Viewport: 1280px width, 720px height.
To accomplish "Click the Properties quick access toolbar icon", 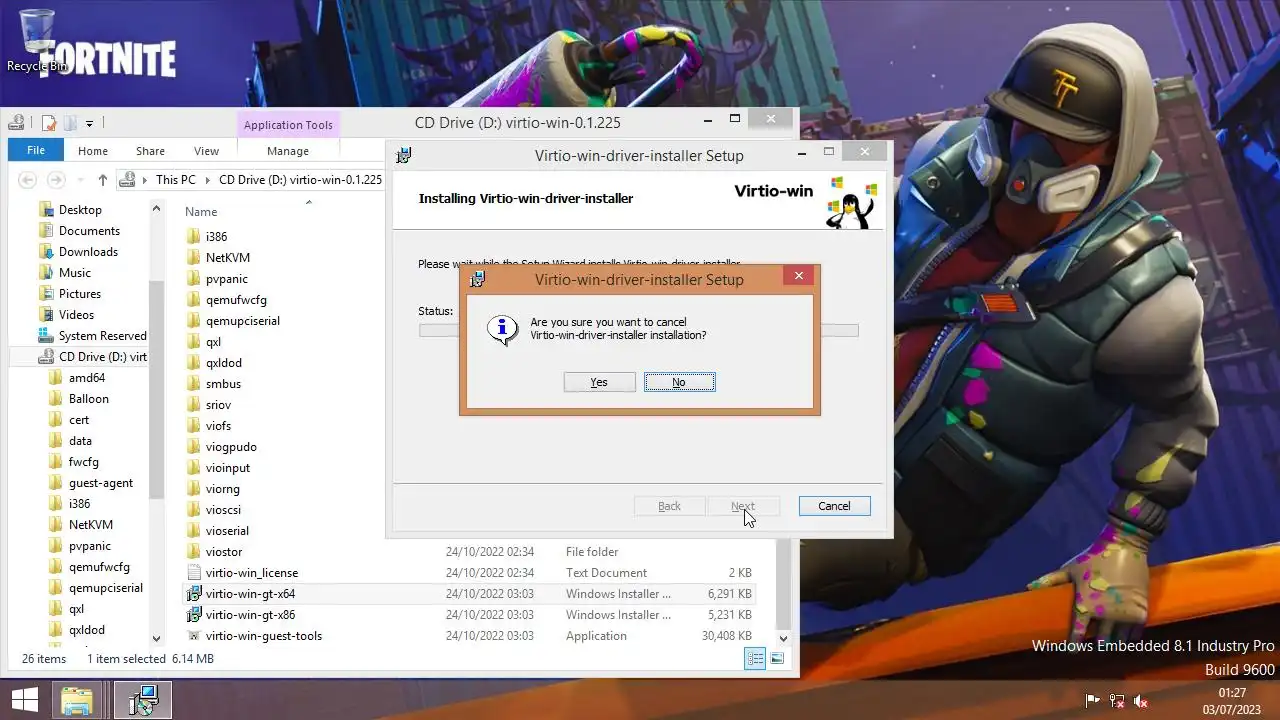I will tap(48, 123).
